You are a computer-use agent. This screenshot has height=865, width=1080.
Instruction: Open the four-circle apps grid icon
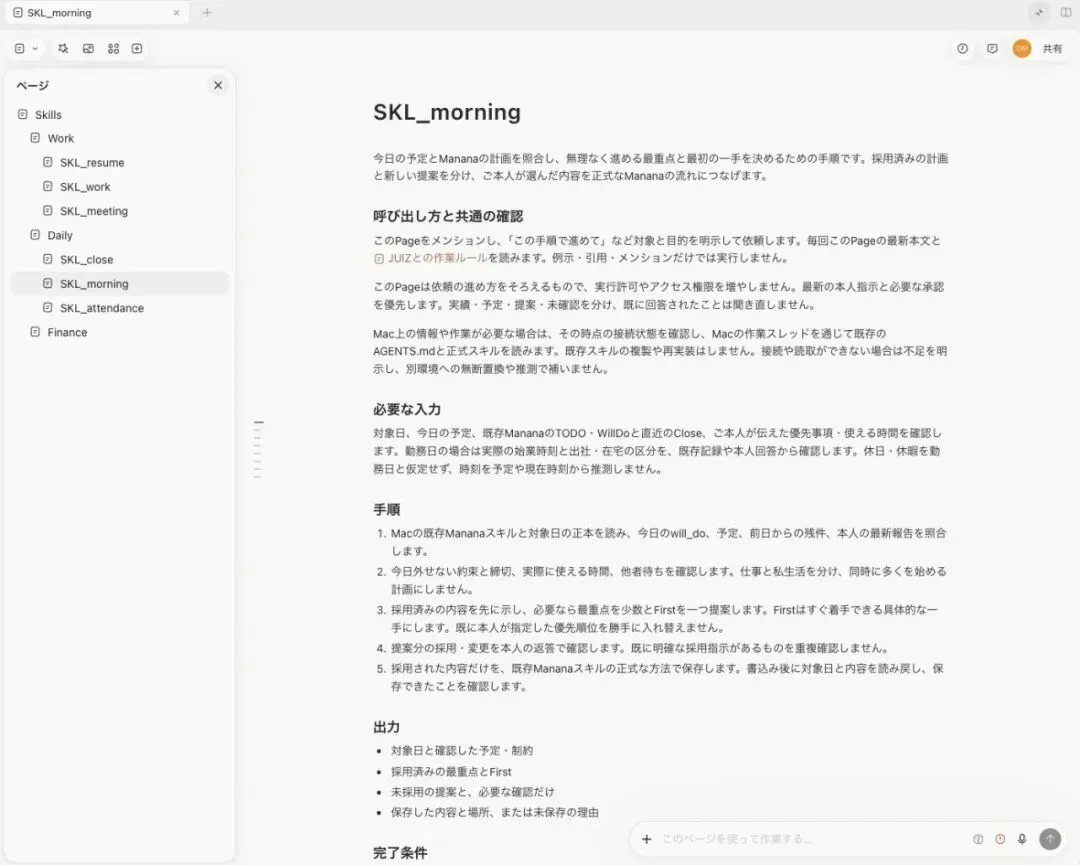(x=114, y=48)
